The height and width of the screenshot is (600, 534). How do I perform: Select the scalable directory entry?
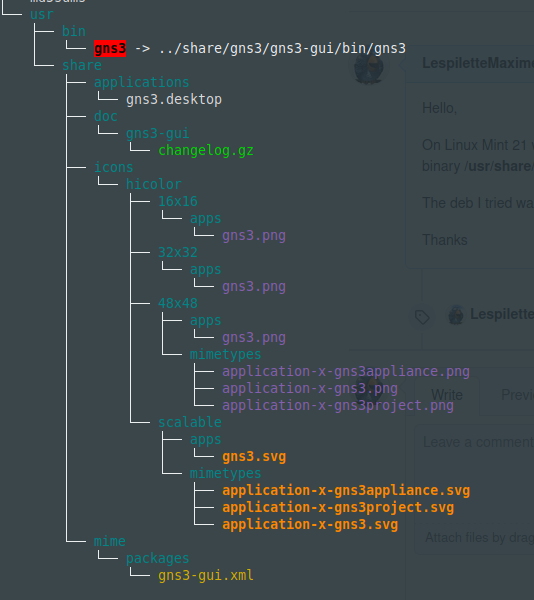click(x=190, y=422)
